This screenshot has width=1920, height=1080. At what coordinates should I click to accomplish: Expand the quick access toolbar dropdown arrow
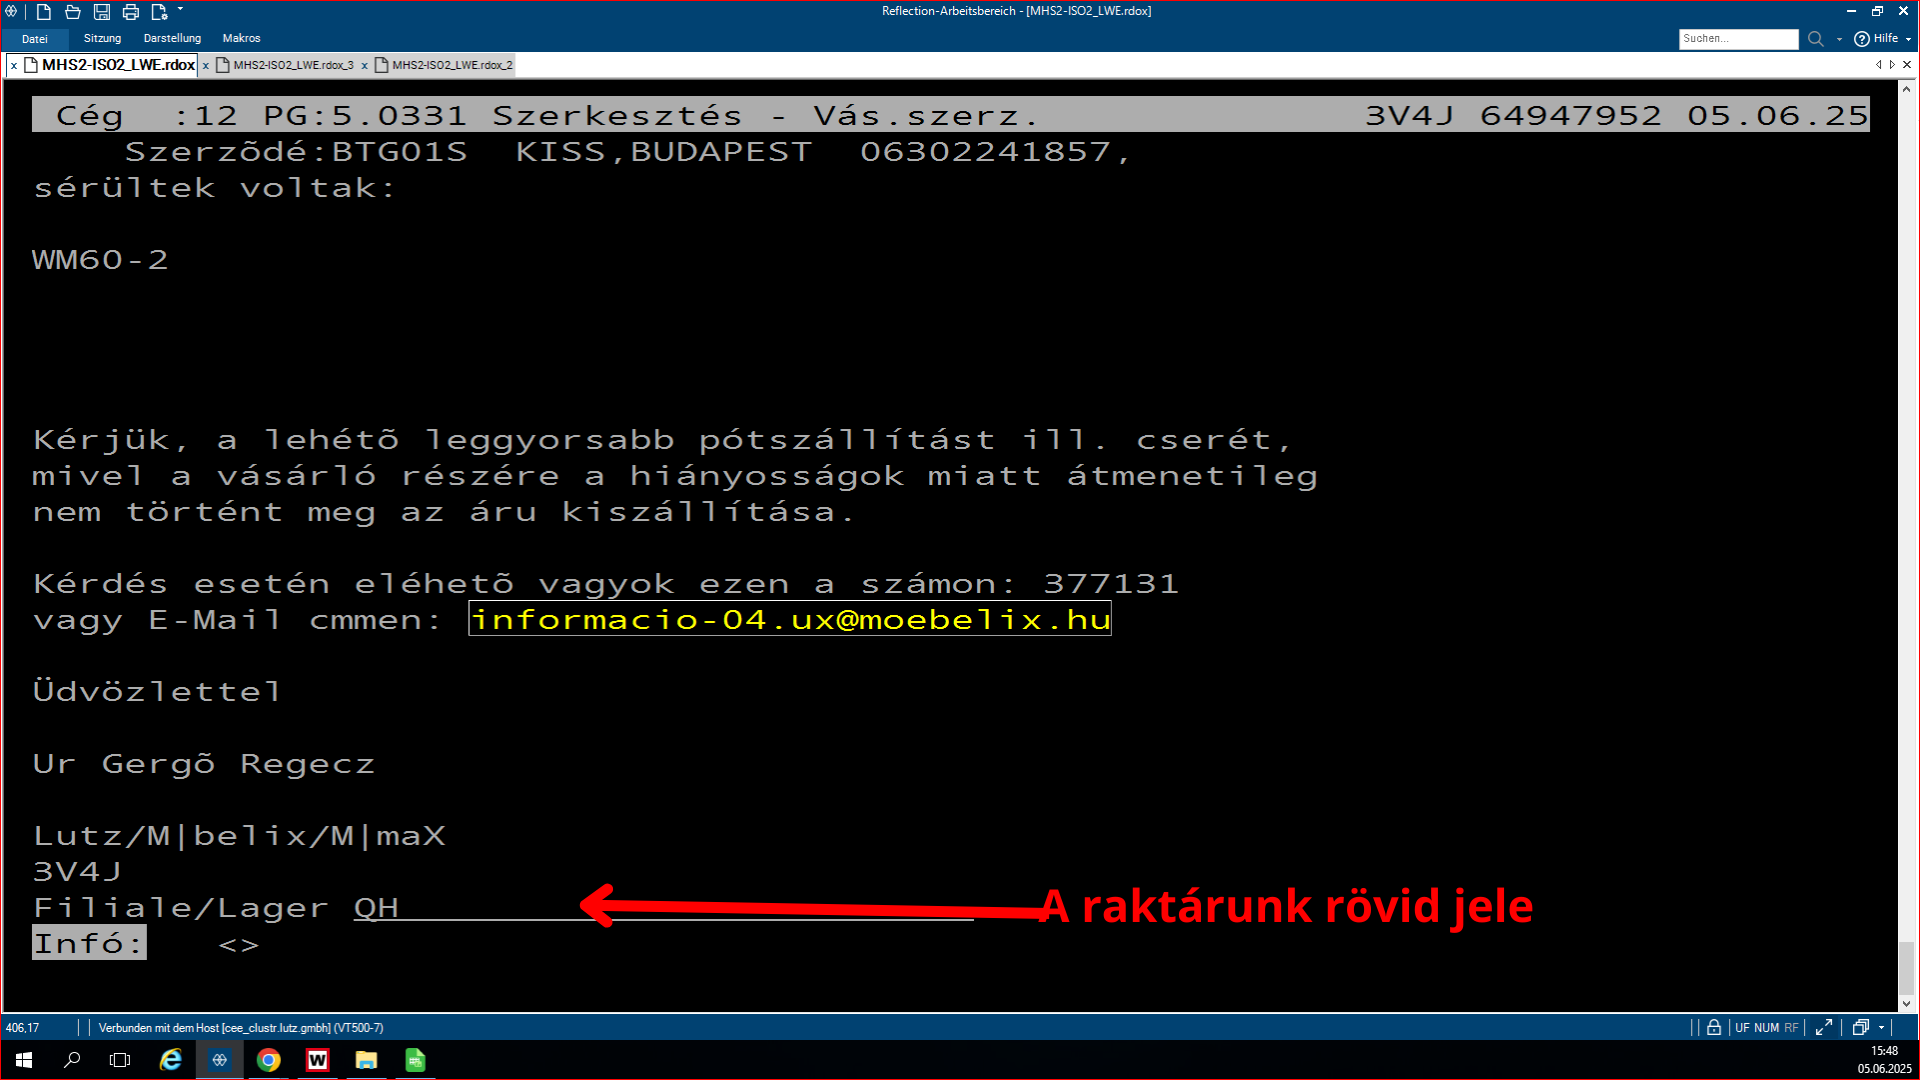180,10
